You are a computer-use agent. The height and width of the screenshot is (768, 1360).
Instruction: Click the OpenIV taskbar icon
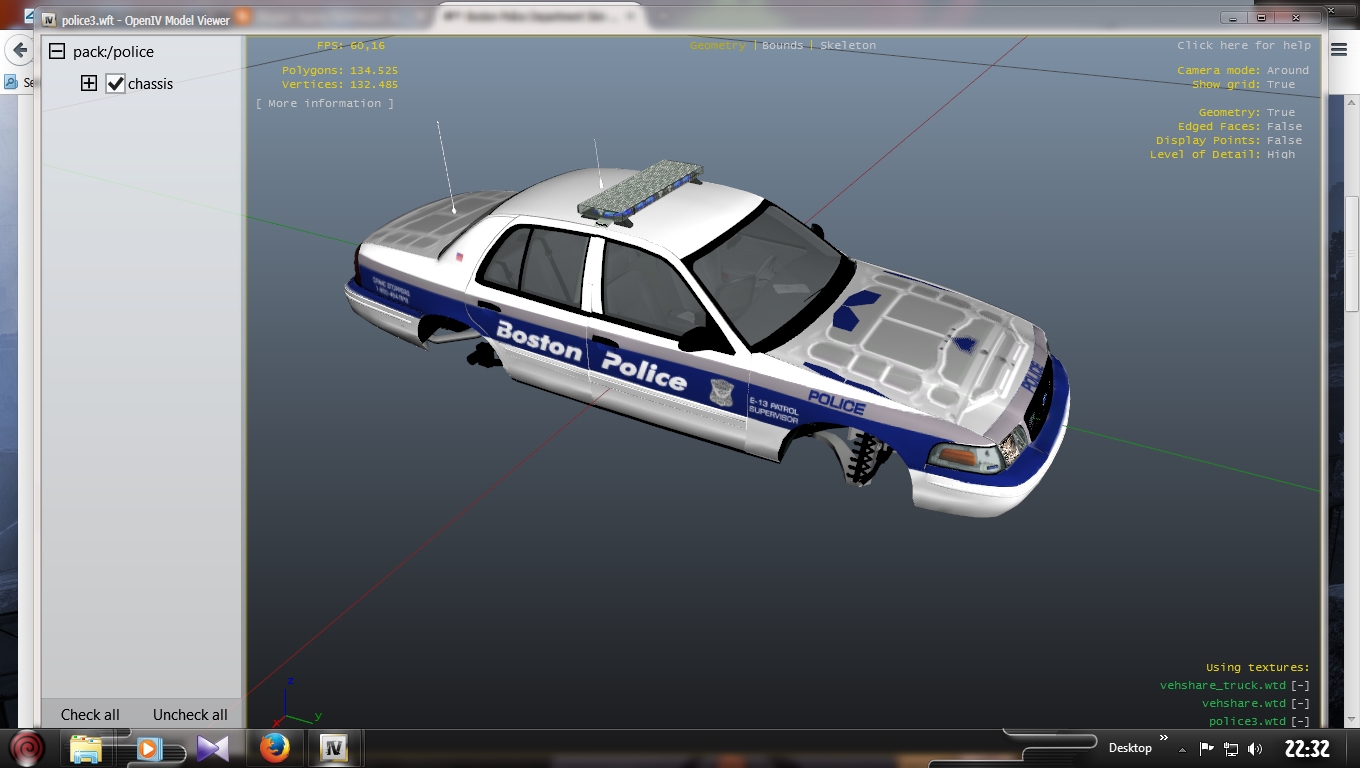(333, 748)
